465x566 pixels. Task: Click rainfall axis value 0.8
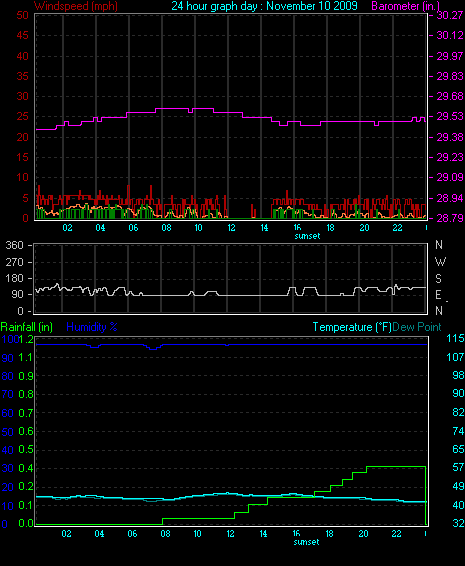click(x=26, y=394)
